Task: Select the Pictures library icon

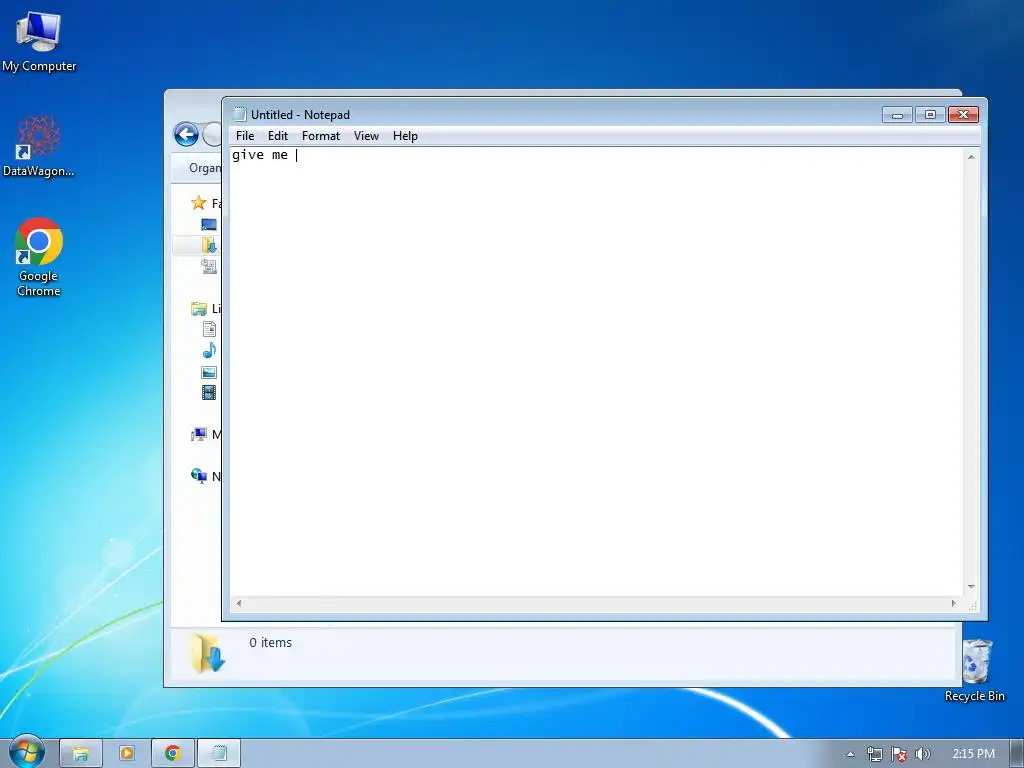Action: (209, 372)
